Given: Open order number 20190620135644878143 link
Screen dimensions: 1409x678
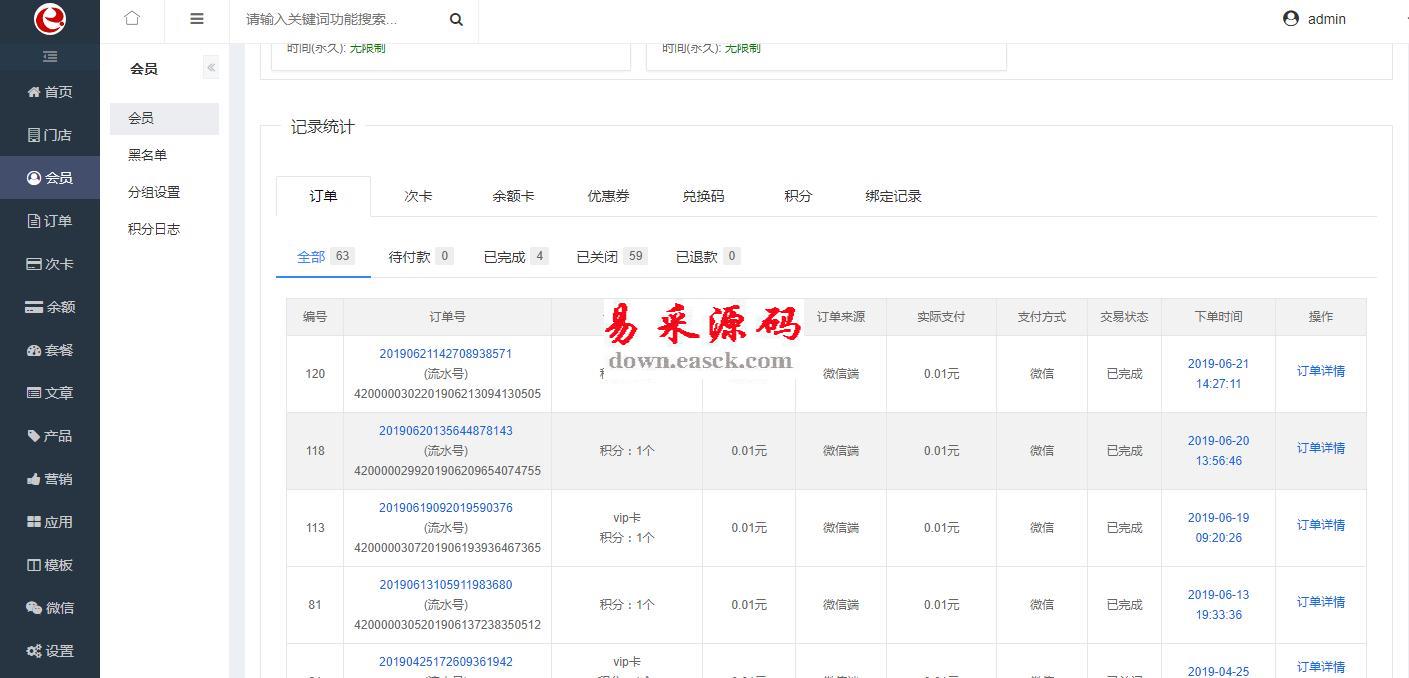Looking at the screenshot, I should [445, 431].
